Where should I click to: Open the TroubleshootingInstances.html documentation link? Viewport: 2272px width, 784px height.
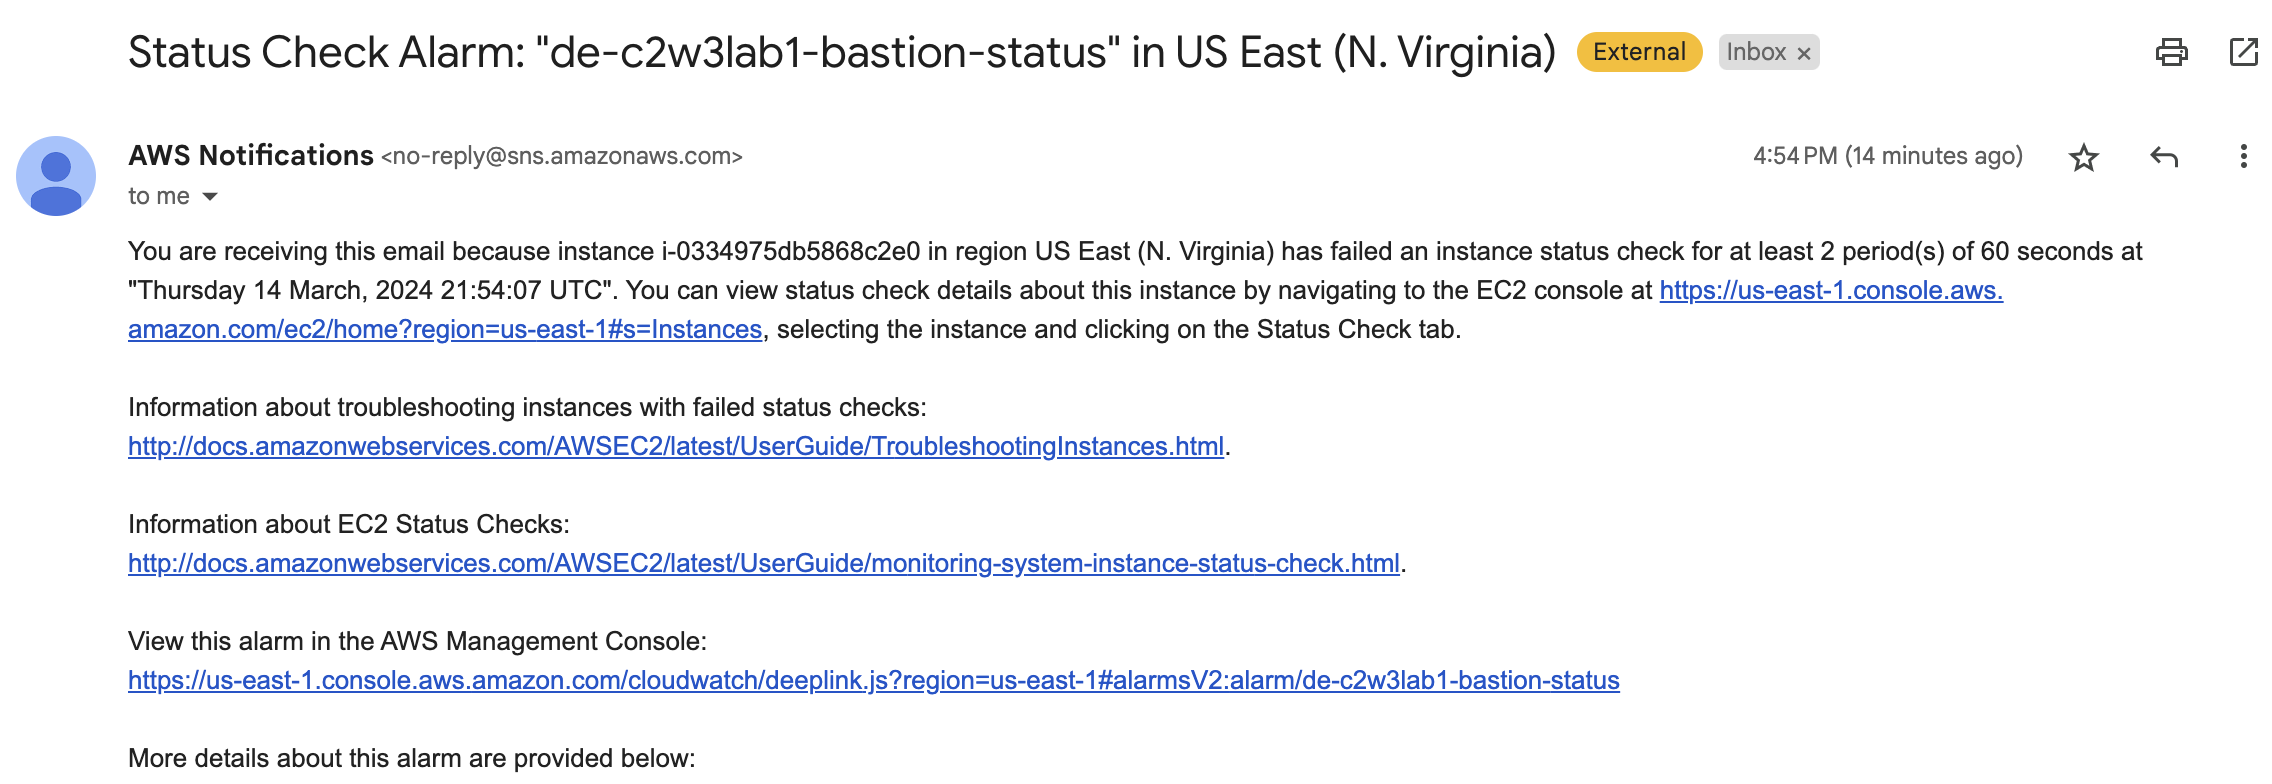coord(676,446)
